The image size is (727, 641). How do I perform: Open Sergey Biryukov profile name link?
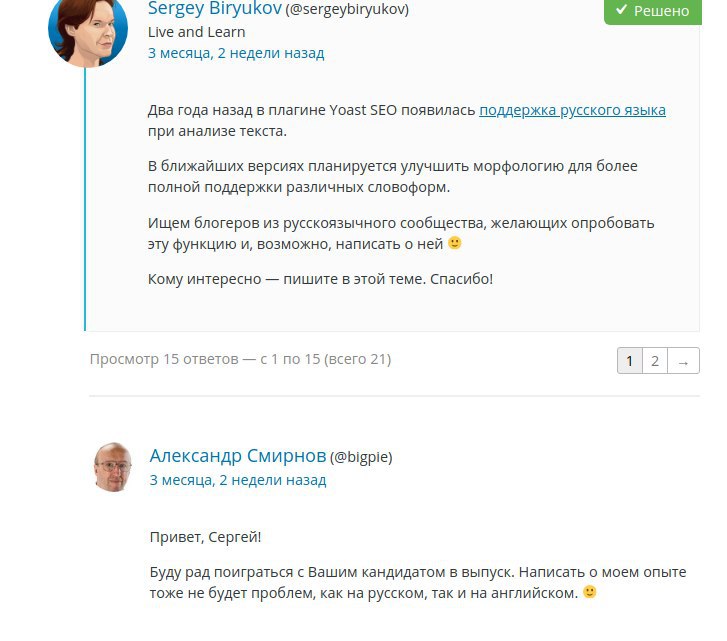click(215, 8)
